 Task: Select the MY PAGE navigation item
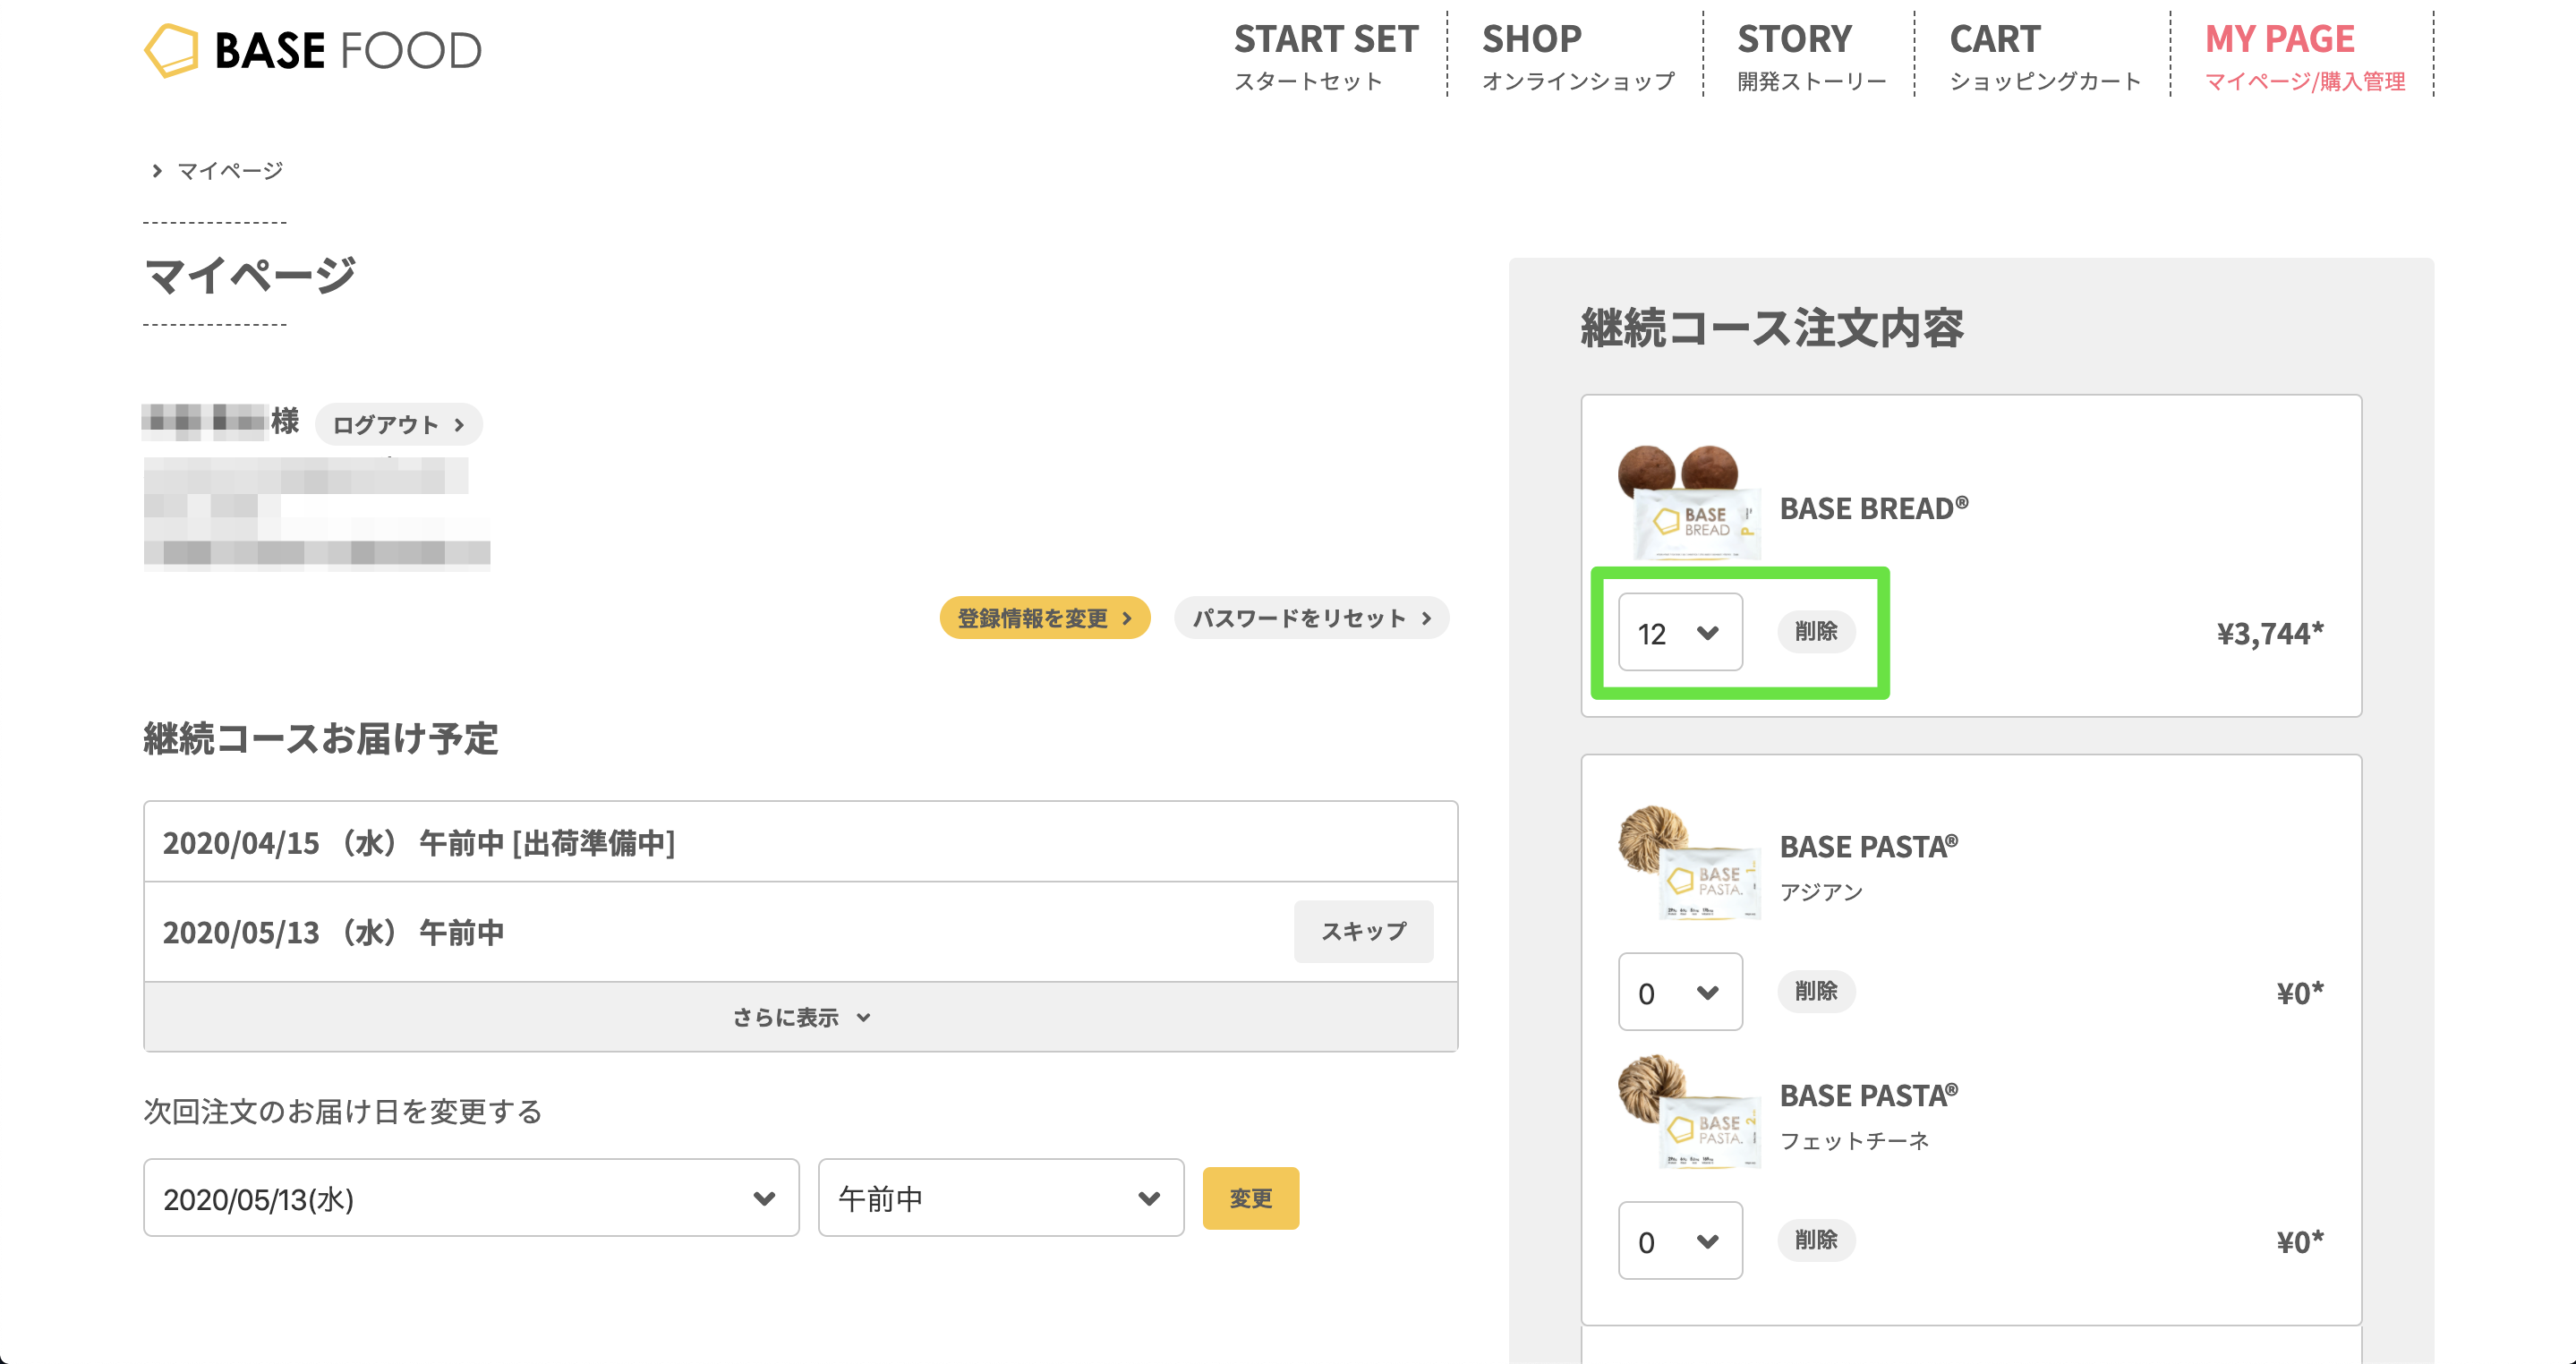pos(2305,56)
